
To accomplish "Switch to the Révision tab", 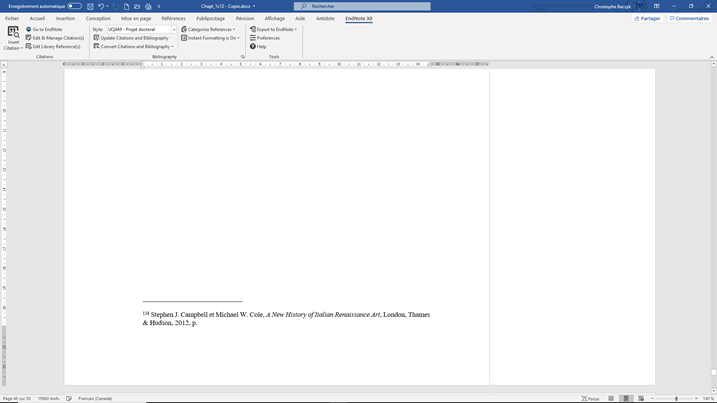I will point(245,18).
